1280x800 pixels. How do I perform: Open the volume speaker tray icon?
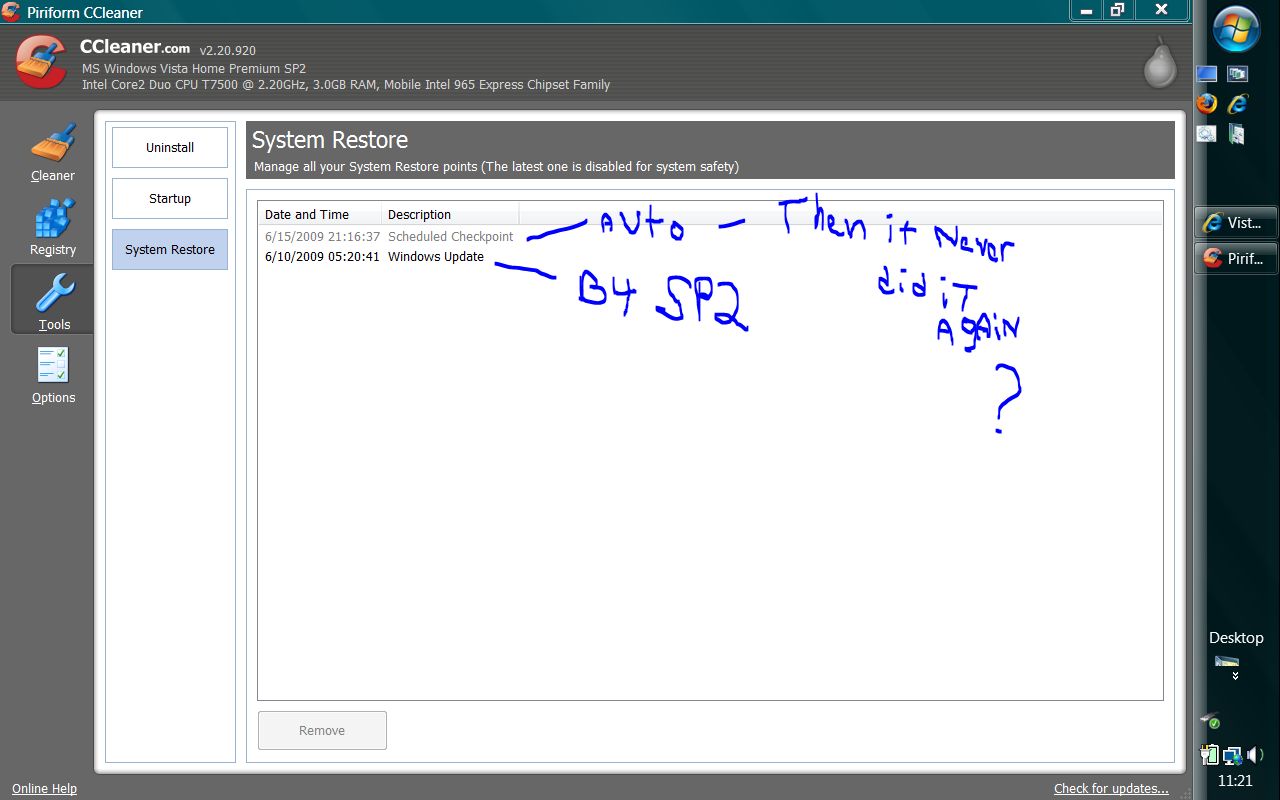[x=1255, y=755]
